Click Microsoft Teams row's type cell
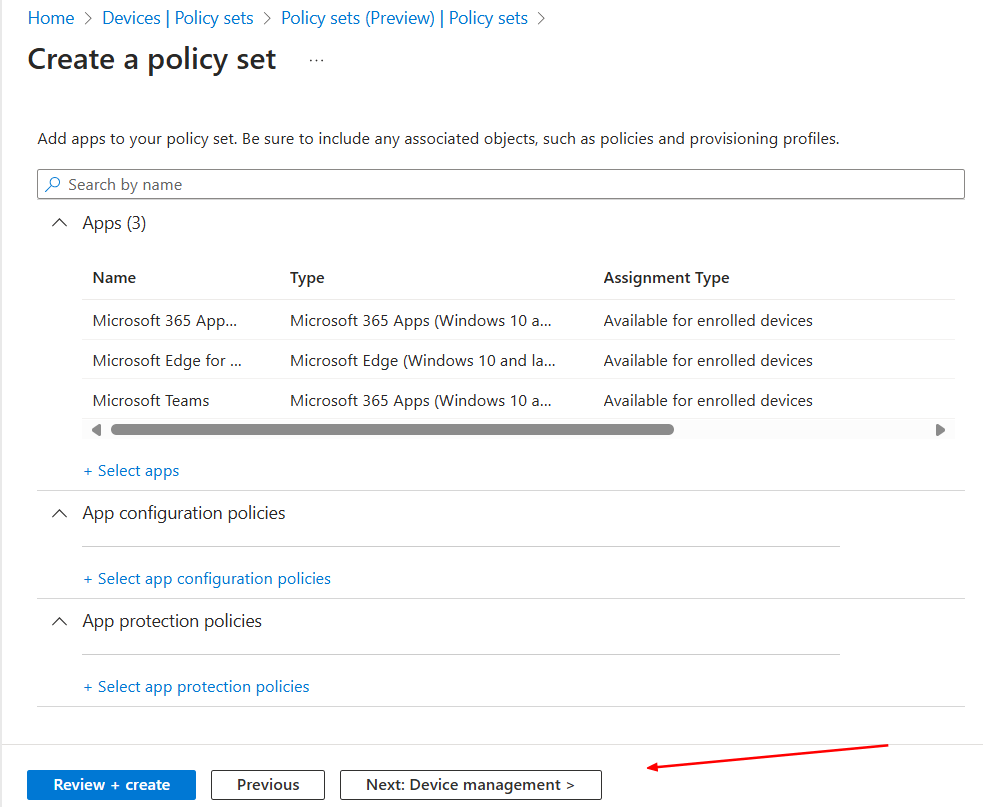This screenshot has width=983, height=807. (x=421, y=401)
